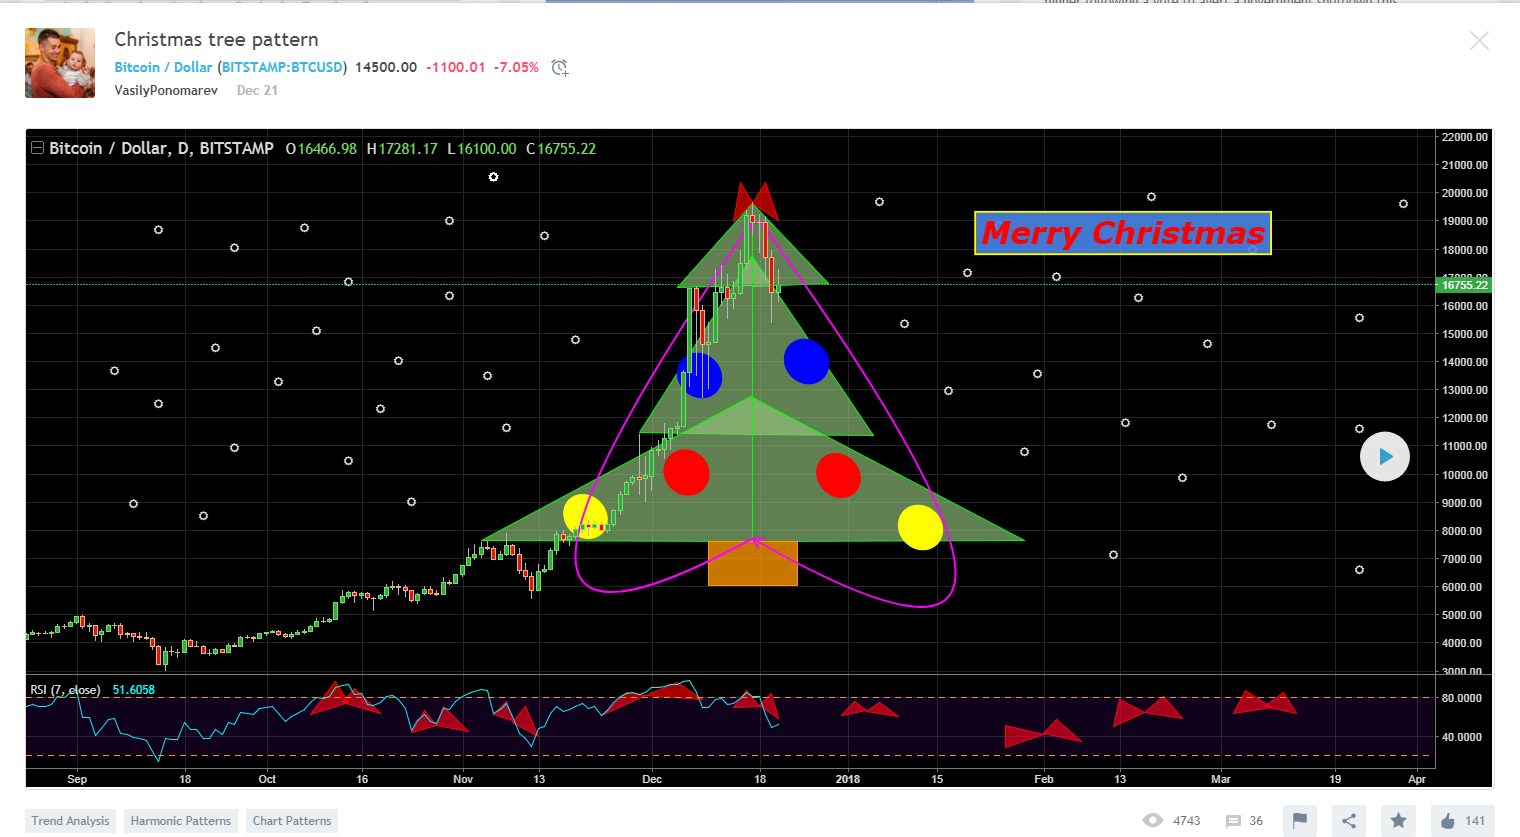
Task: Click the Merry Christmas text label
Action: (1123, 233)
